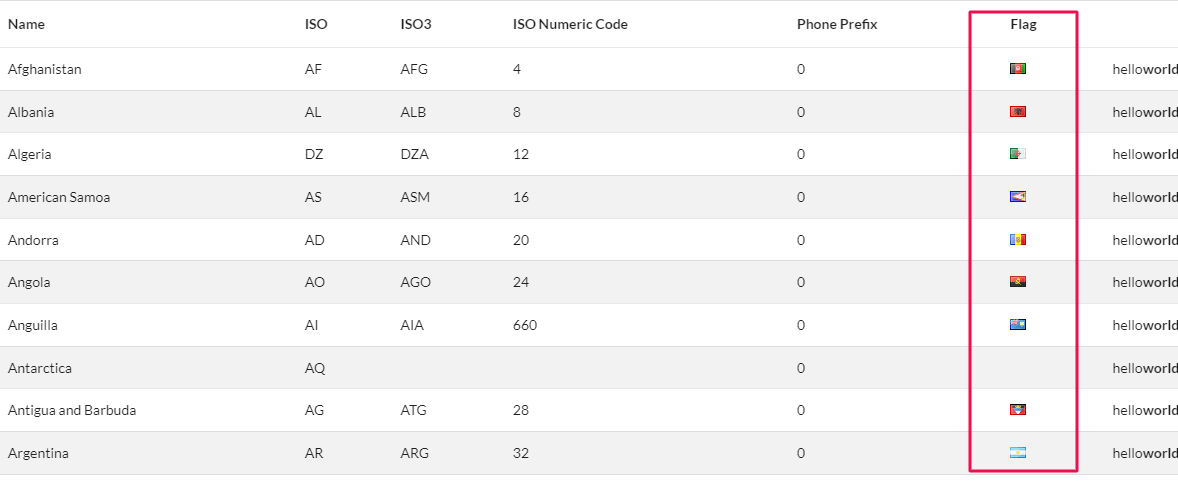The width and height of the screenshot is (1178, 486).
Task: Click the Argentina flag icon
Action: point(1018,453)
